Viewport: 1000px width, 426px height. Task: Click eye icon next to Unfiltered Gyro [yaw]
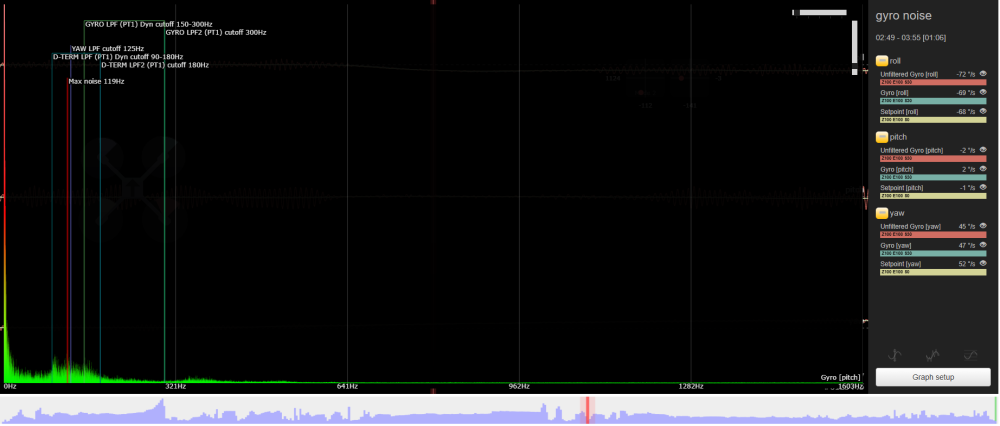[x=983, y=226]
